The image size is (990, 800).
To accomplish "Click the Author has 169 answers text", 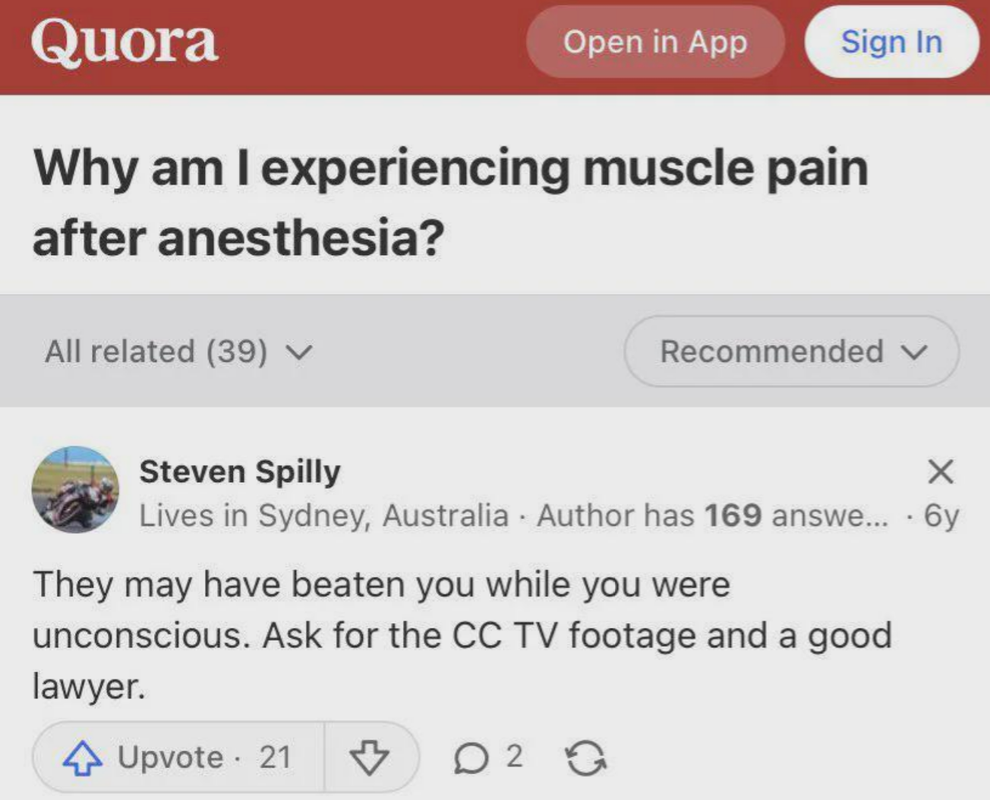I will 712,515.
